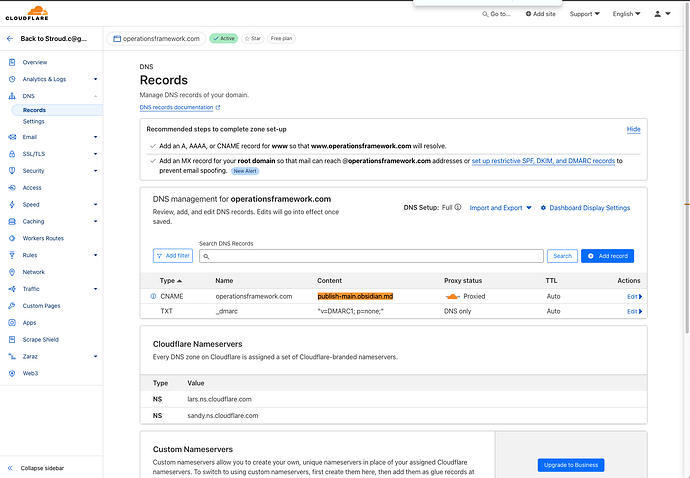Select Records under DNS in sidebar
Image resolution: width=690 pixels, height=478 pixels.
pyautogui.click(x=34, y=110)
